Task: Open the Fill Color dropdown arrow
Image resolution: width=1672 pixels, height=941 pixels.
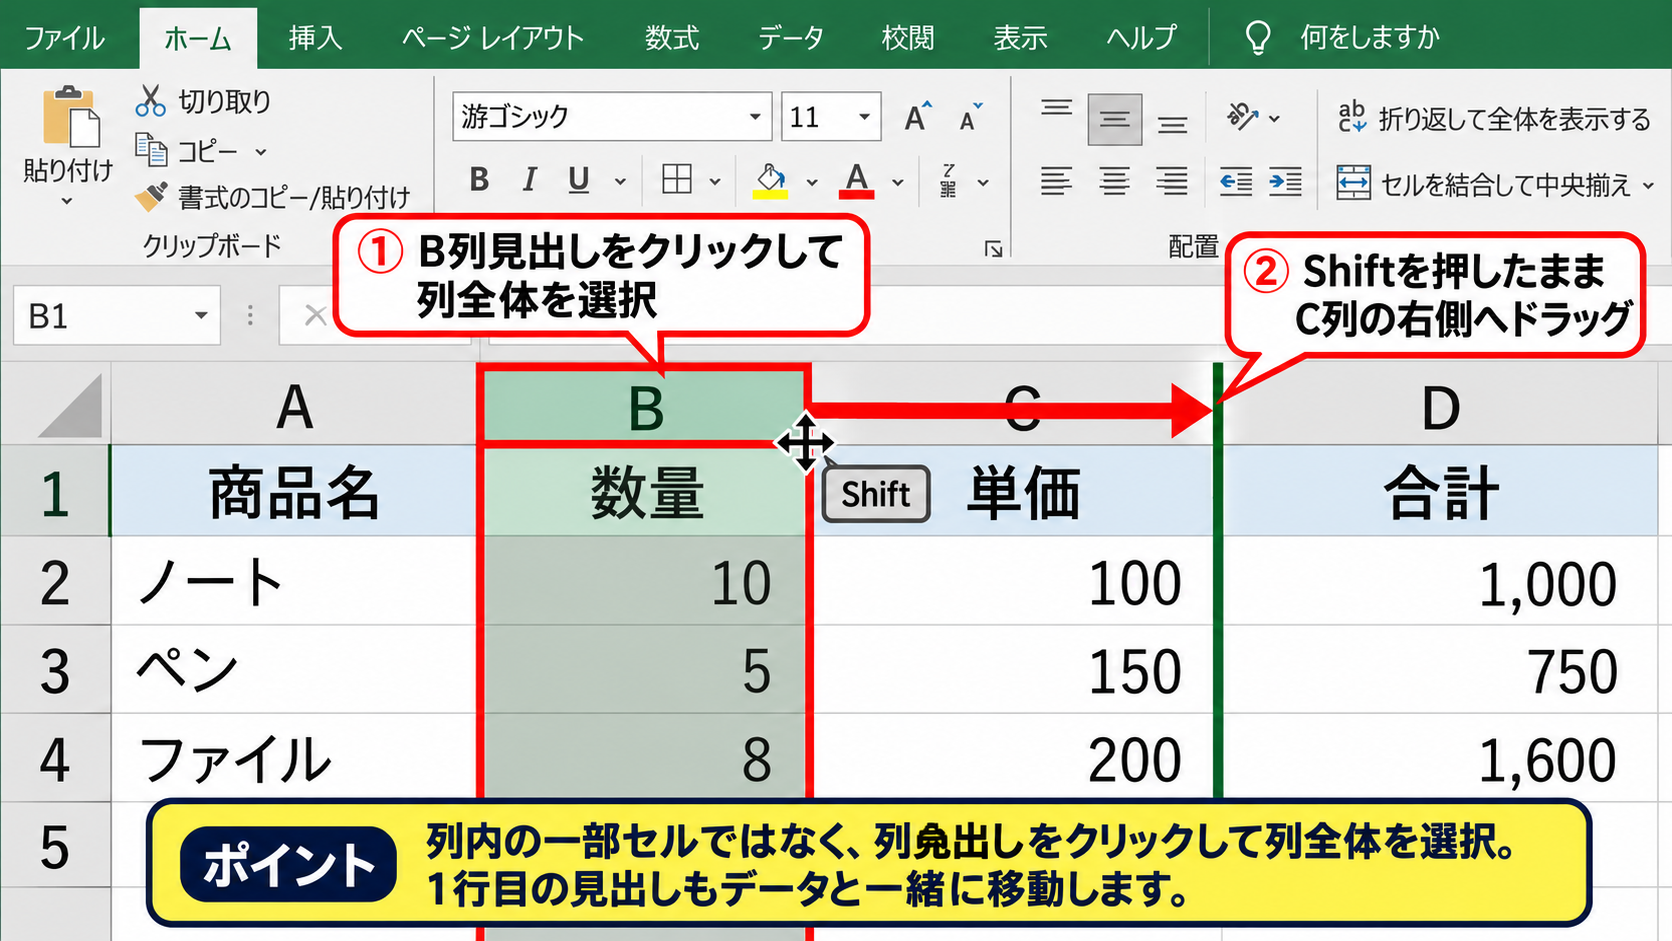Action: coord(812,182)
